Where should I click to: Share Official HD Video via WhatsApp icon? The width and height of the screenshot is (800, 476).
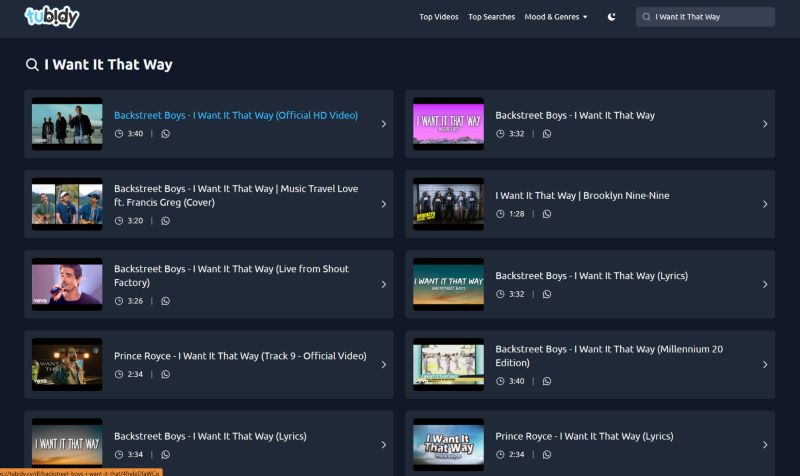pos(166,134)
